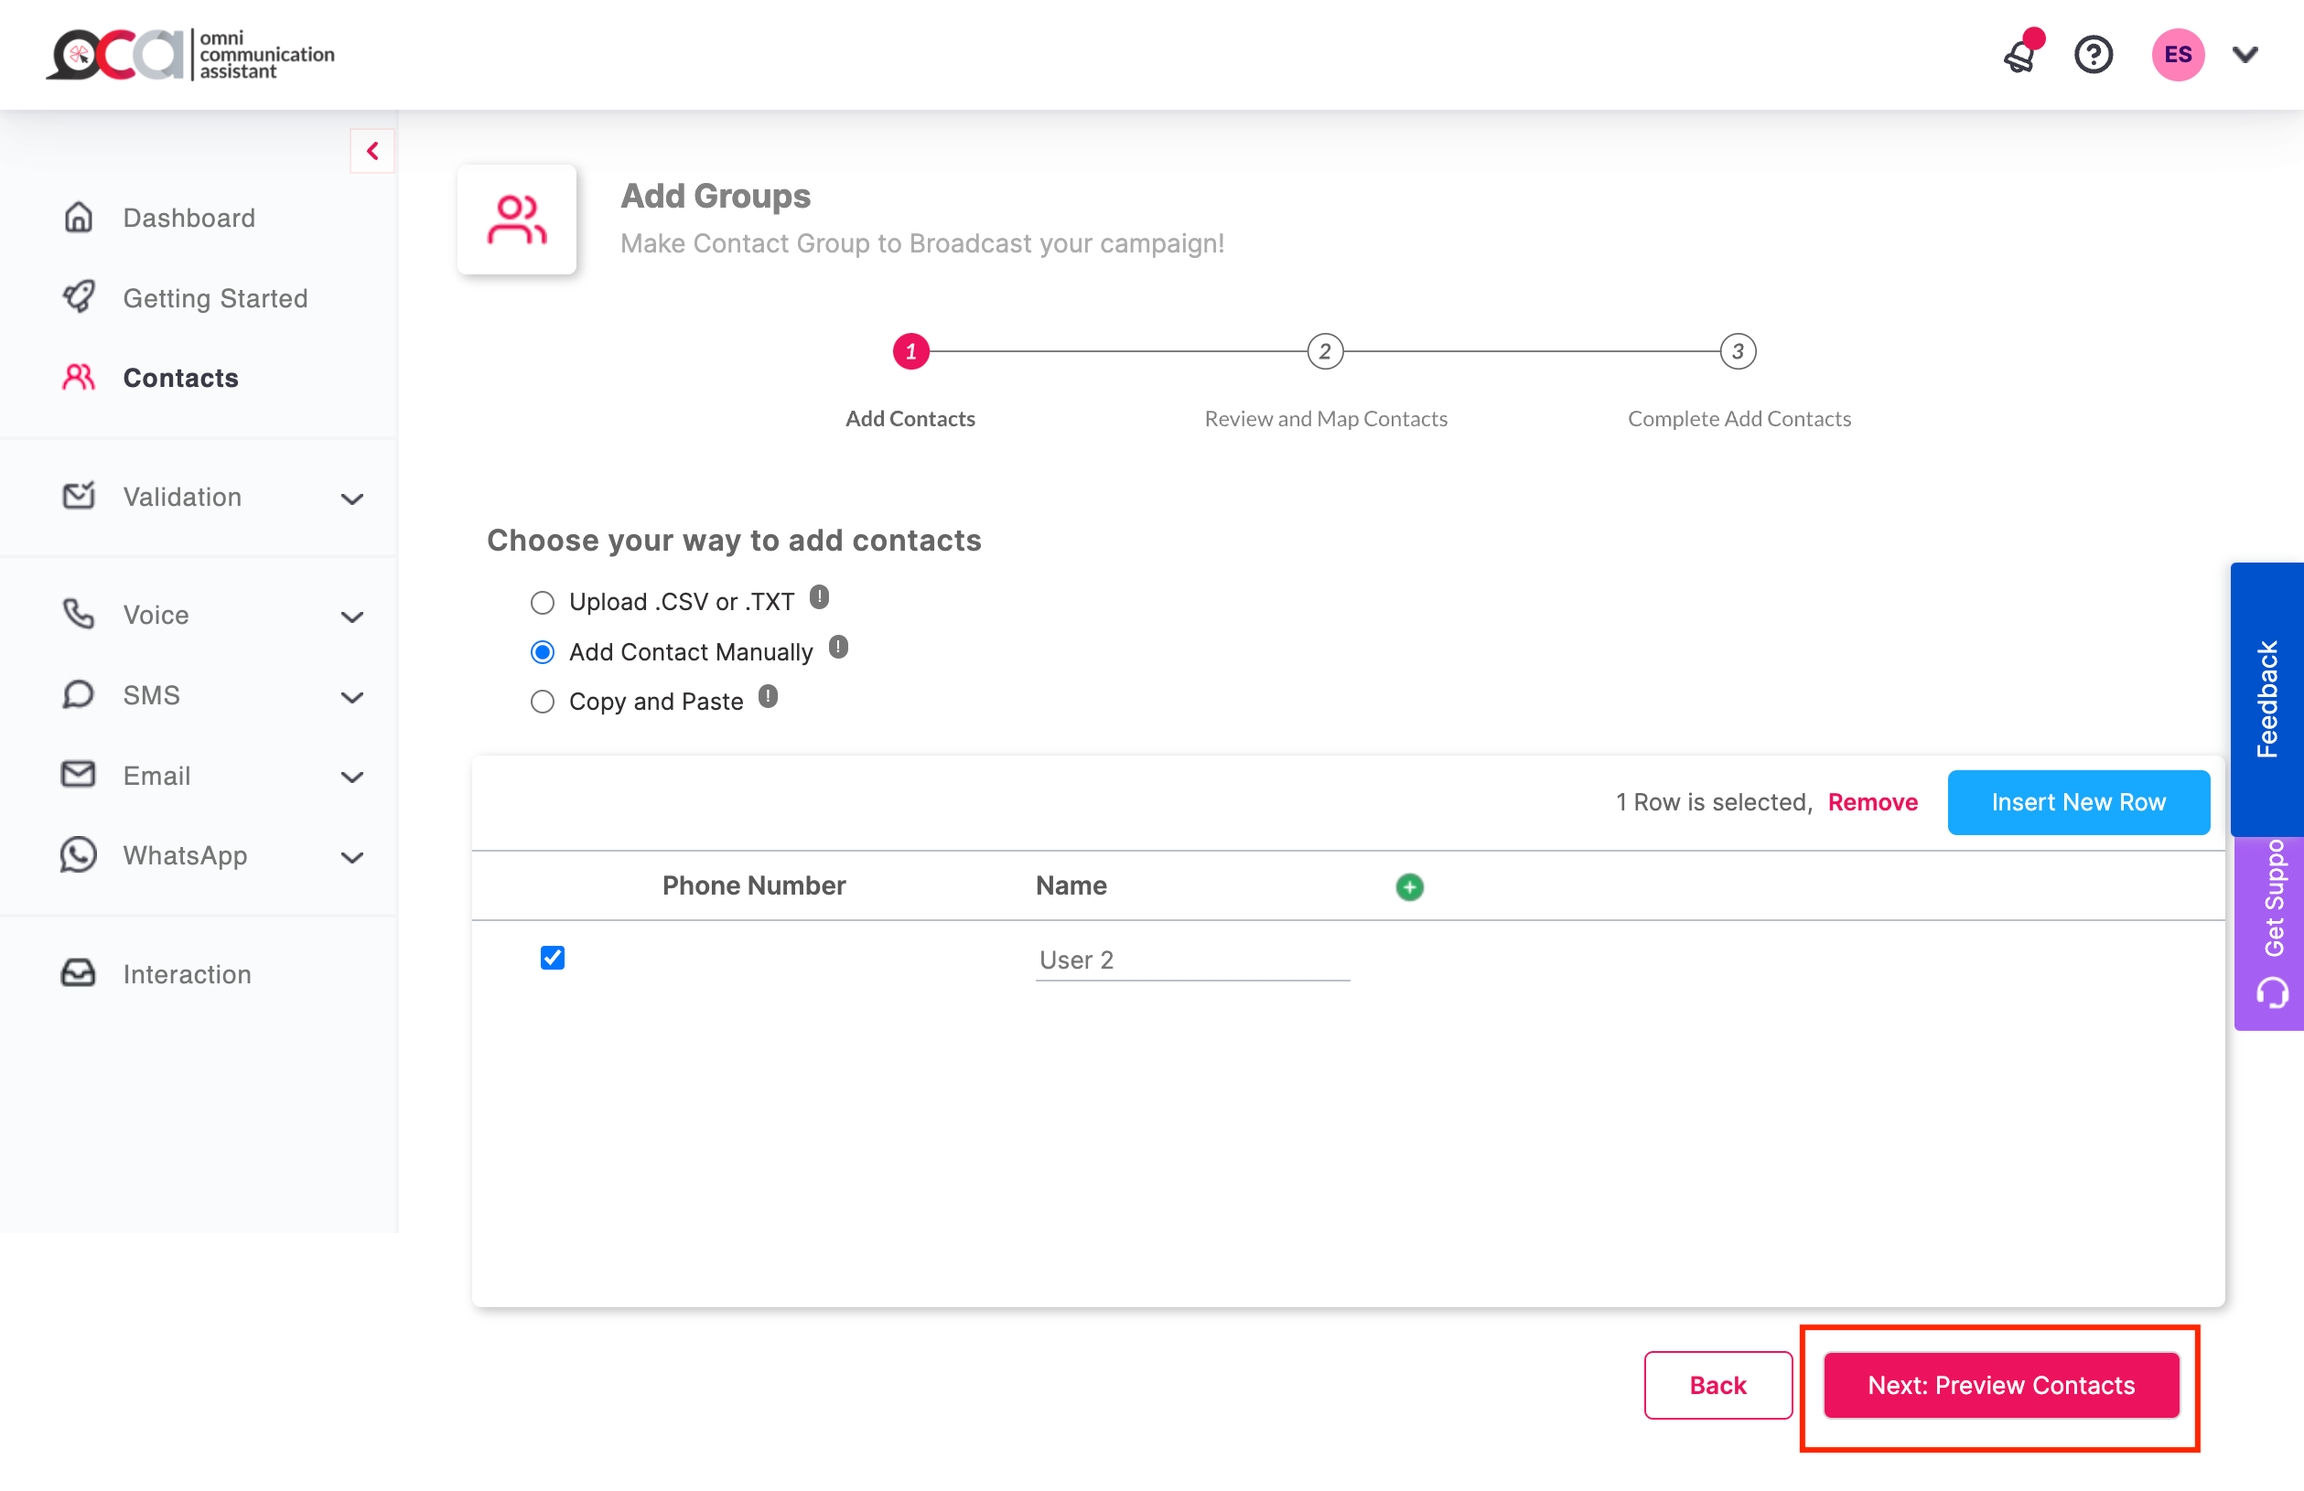Open Dashboard from the sidebar

tap(188, 218)
